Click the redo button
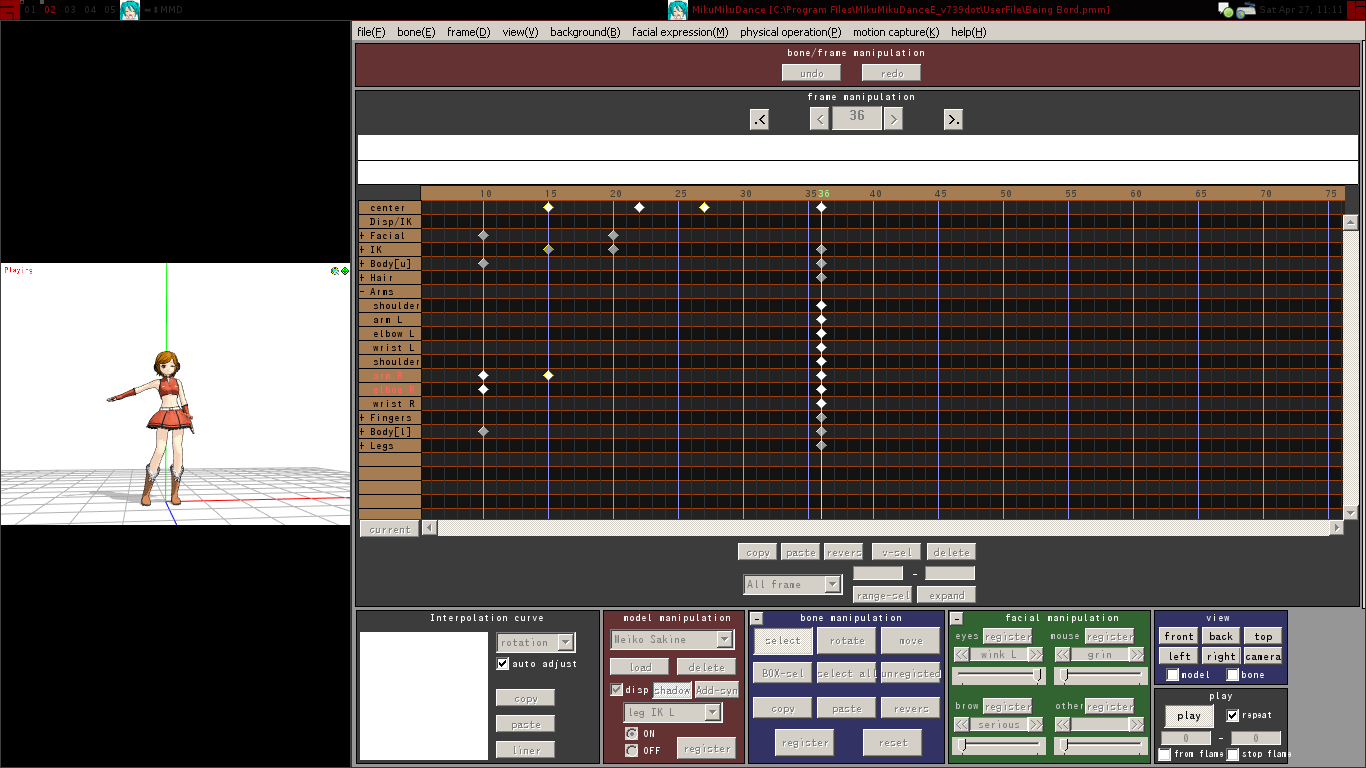Image resolution: width=1366 pixels, height=768 pixels. [891, 73]
